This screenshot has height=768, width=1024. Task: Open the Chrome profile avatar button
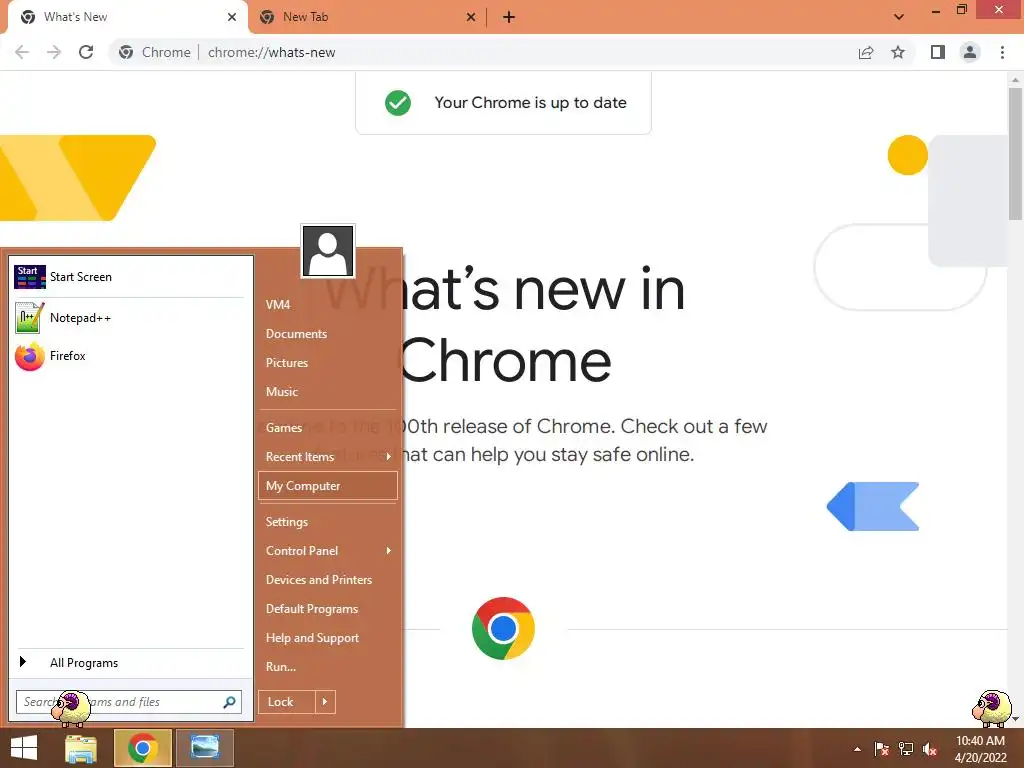(x=970, y=52)
